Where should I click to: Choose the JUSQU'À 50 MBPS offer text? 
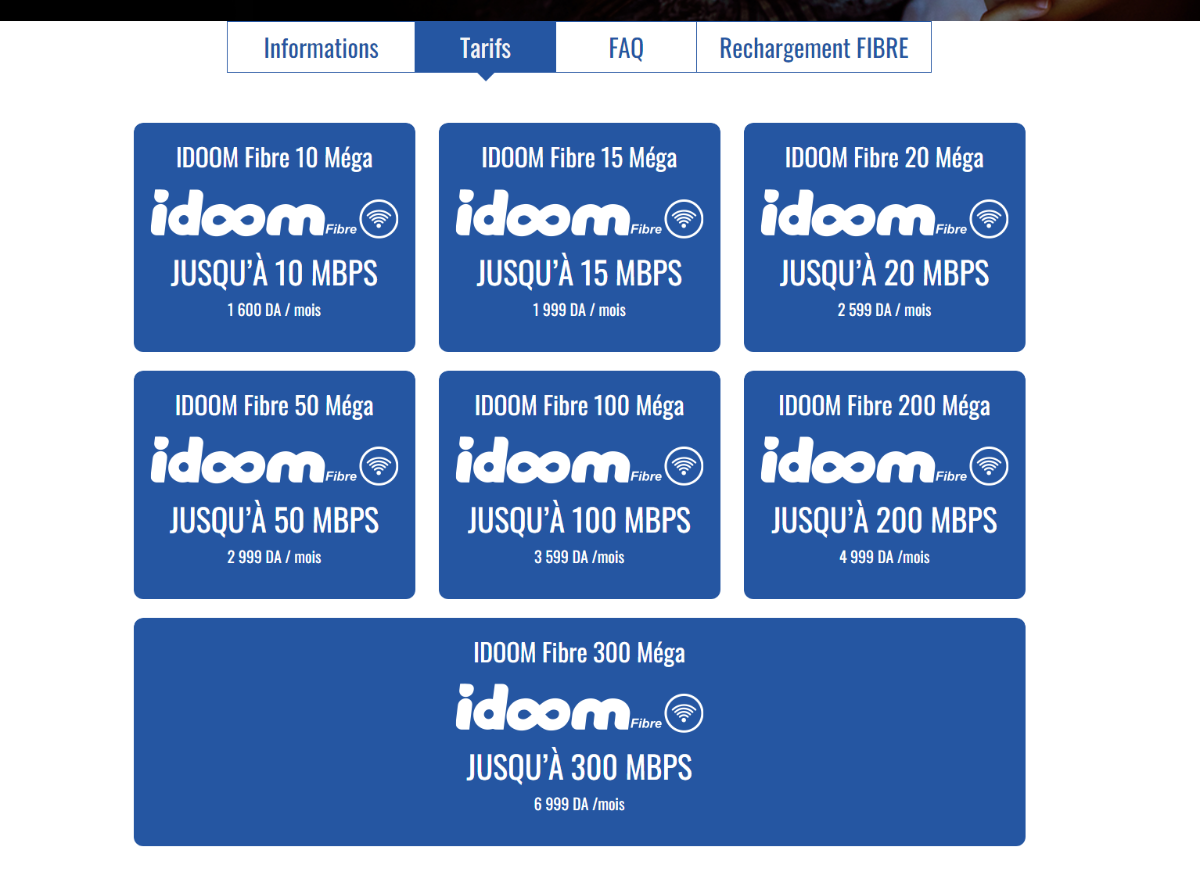coord(274,521)
